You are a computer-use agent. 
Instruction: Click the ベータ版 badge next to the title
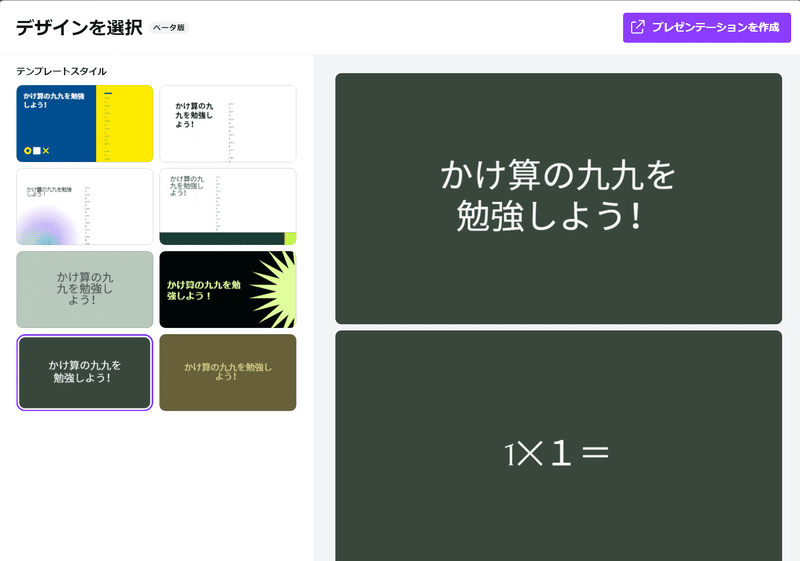point(169,28)
